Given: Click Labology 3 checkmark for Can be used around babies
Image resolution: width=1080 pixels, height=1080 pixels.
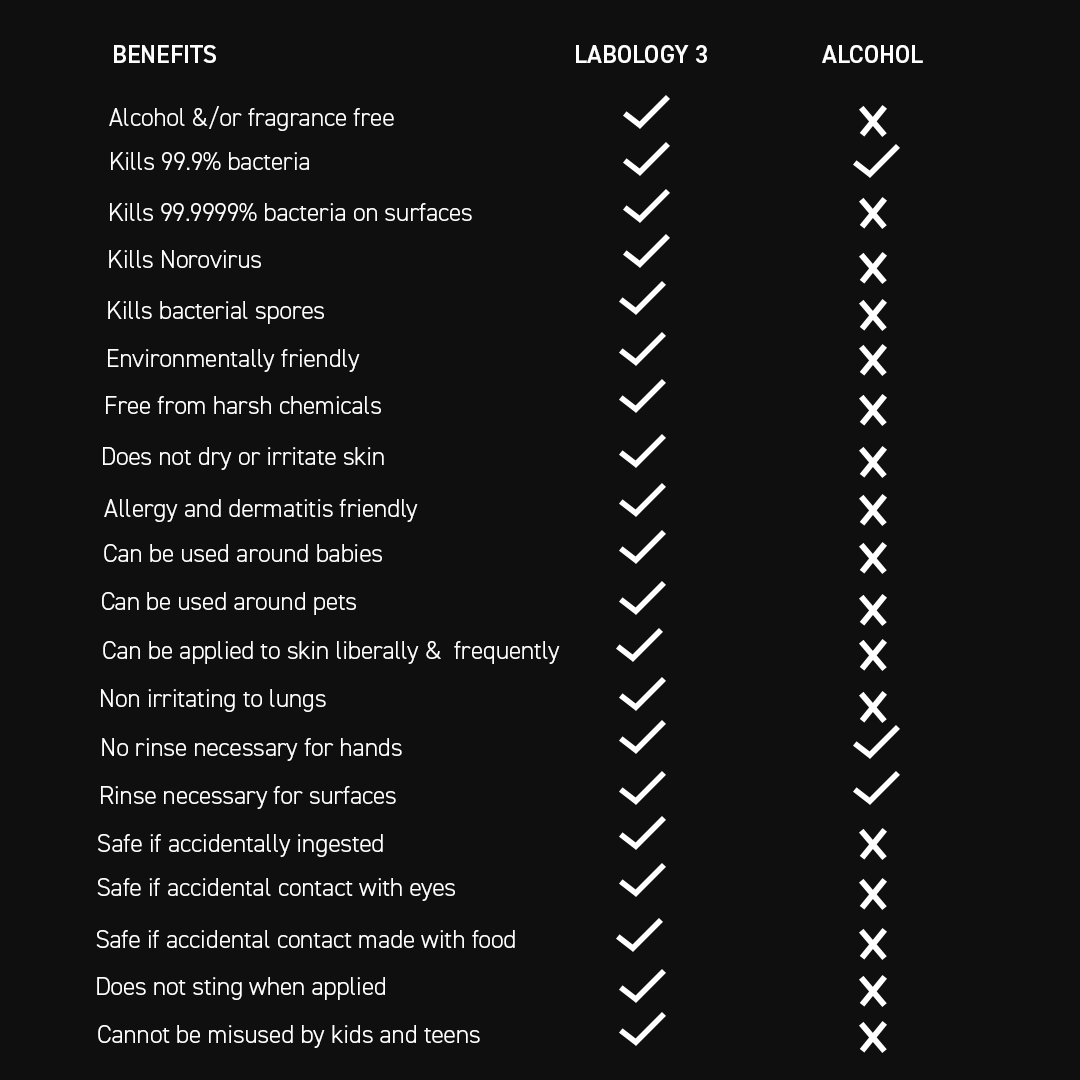Looking at the screenshot, I should pyautogui.click(x=642, y=548).
